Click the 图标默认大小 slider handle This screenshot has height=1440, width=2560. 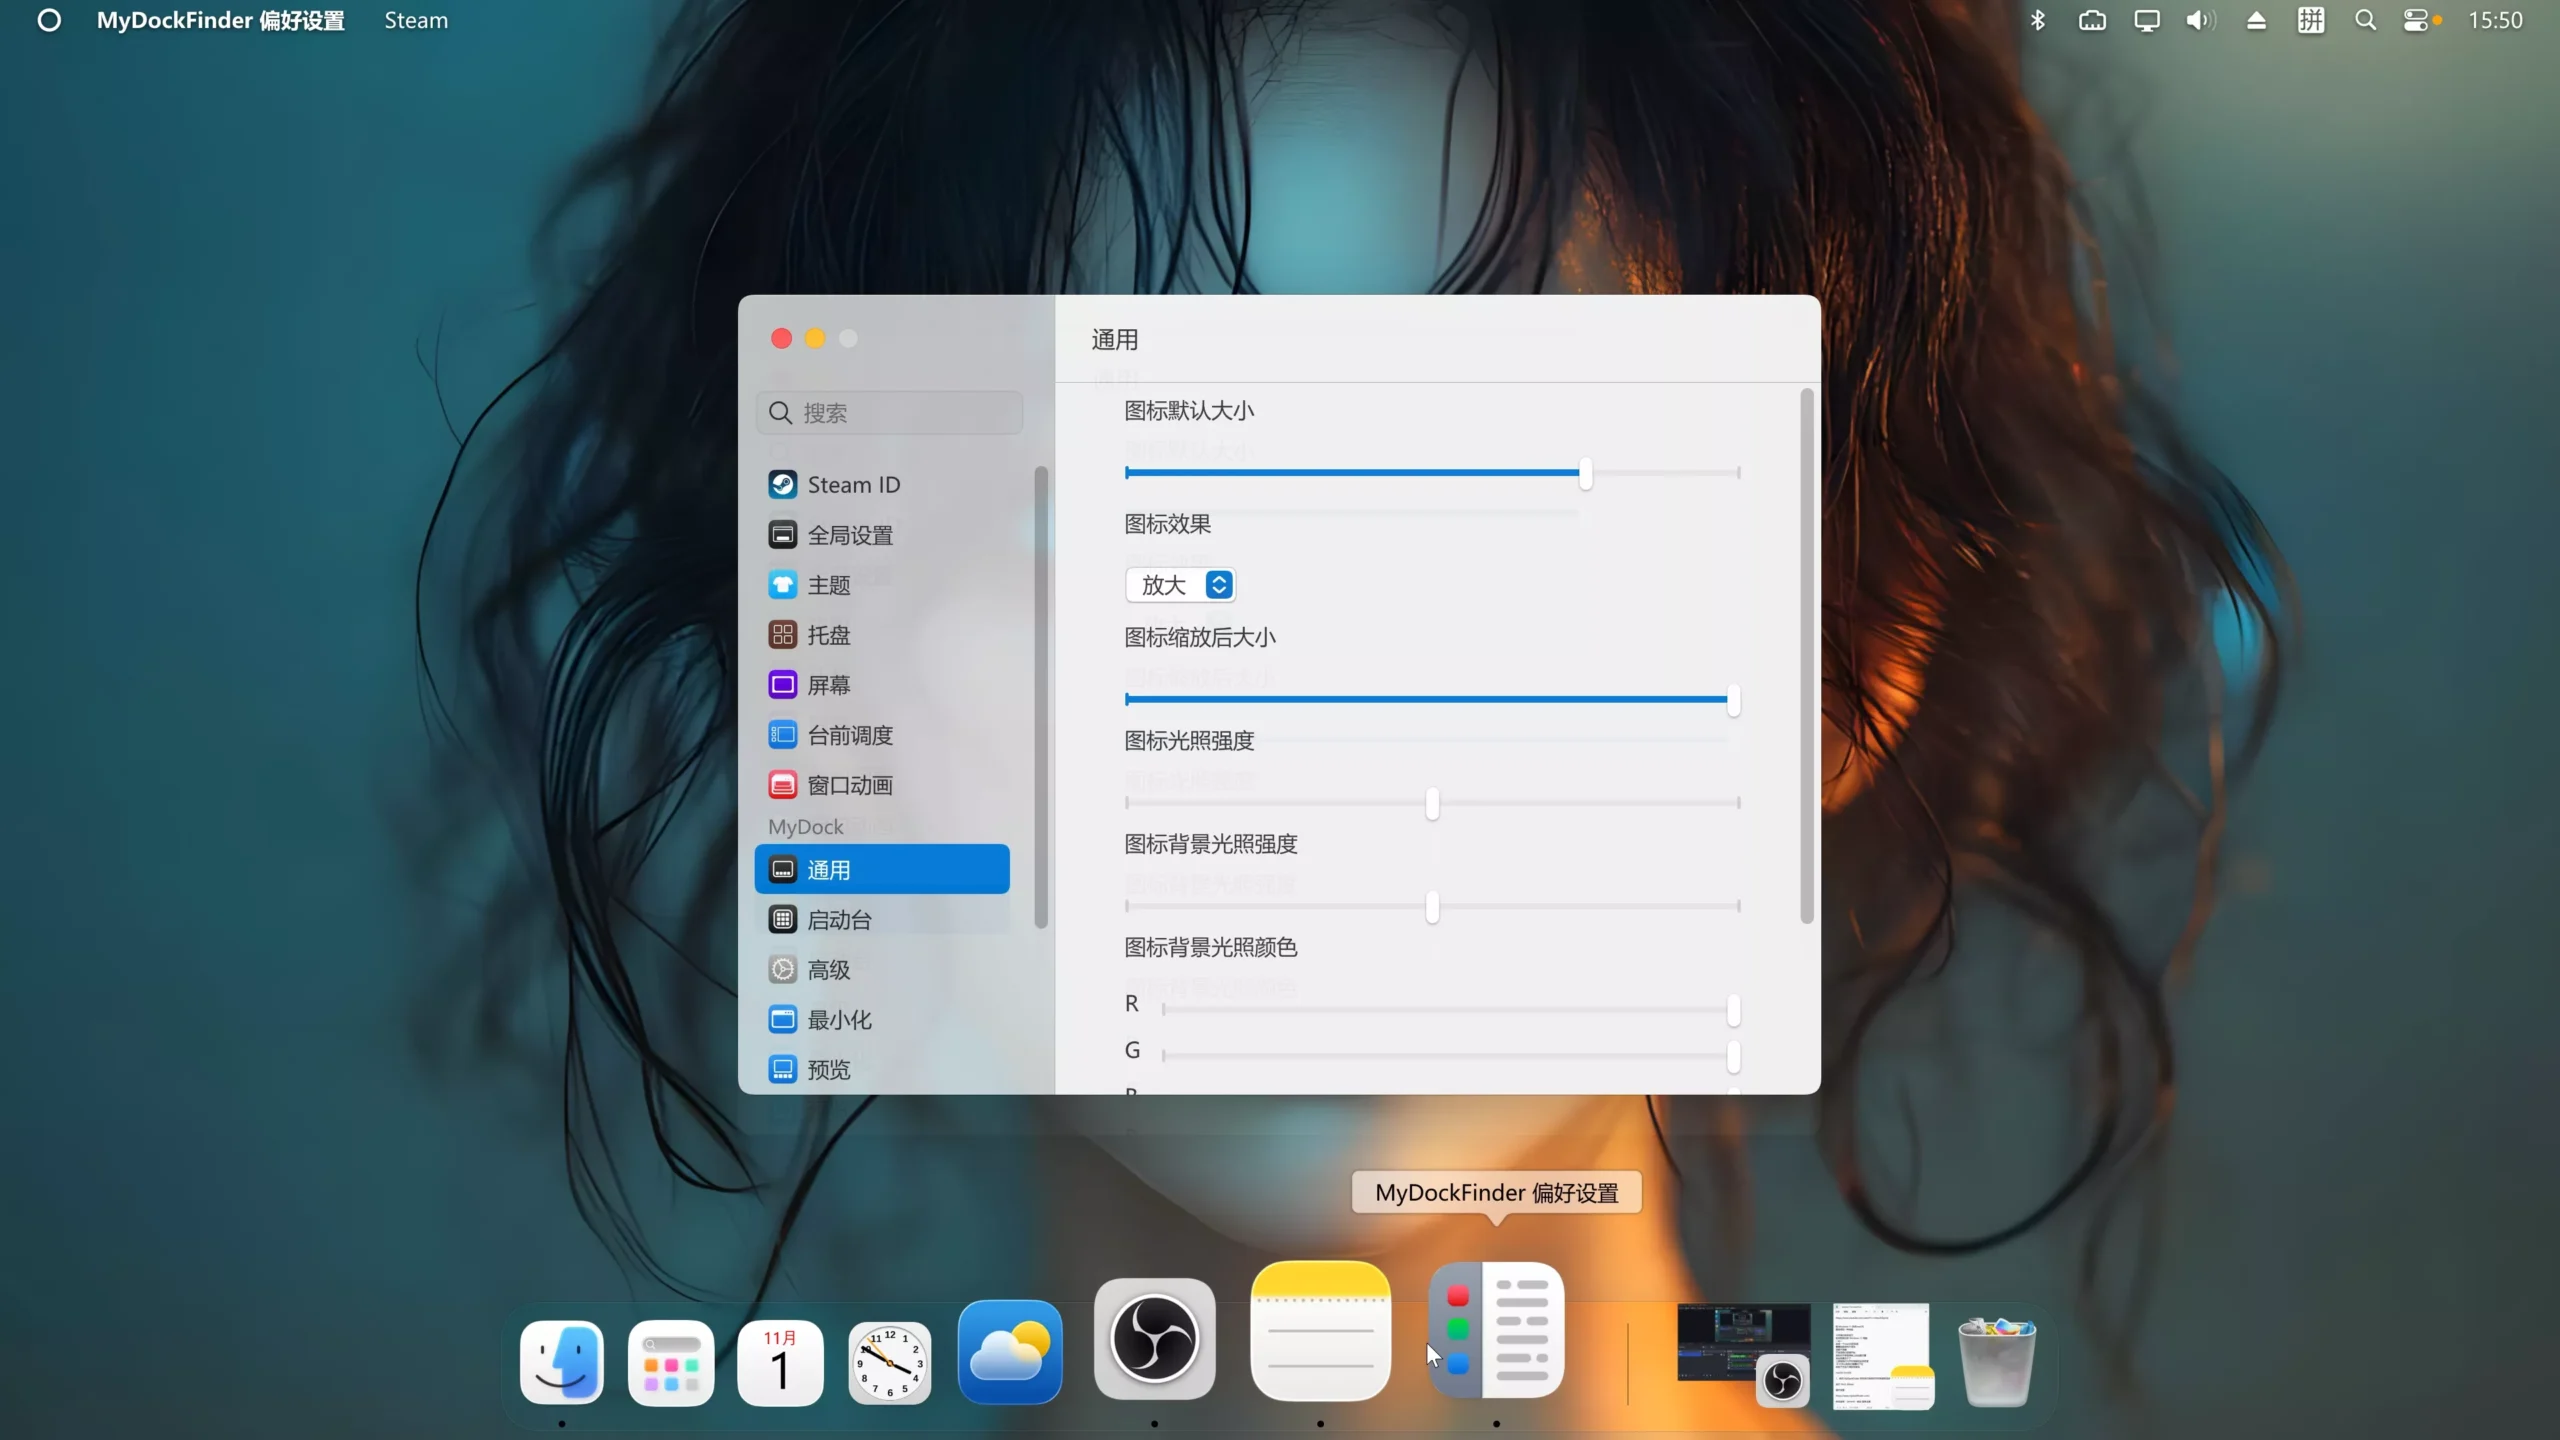pos(1583,474)
